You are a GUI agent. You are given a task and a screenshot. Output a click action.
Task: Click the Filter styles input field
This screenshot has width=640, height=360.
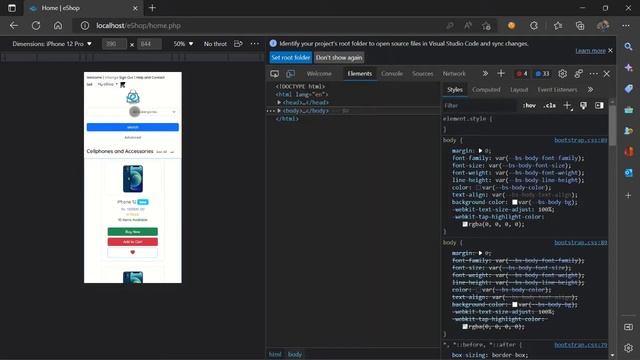pos(480,106)
